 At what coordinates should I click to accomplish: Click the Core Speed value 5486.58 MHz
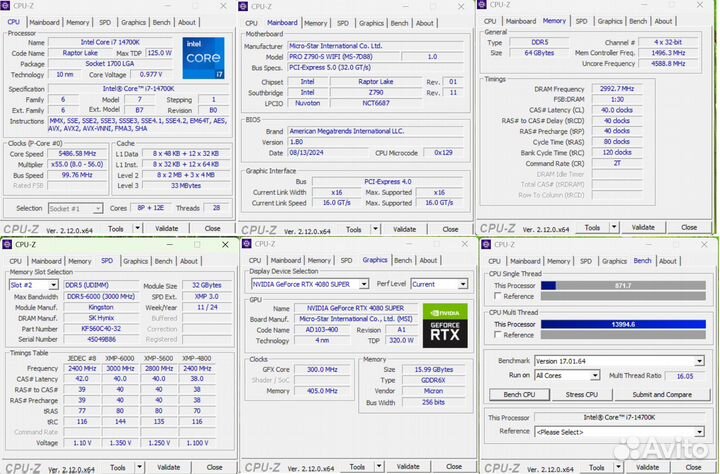click(77, 154)
